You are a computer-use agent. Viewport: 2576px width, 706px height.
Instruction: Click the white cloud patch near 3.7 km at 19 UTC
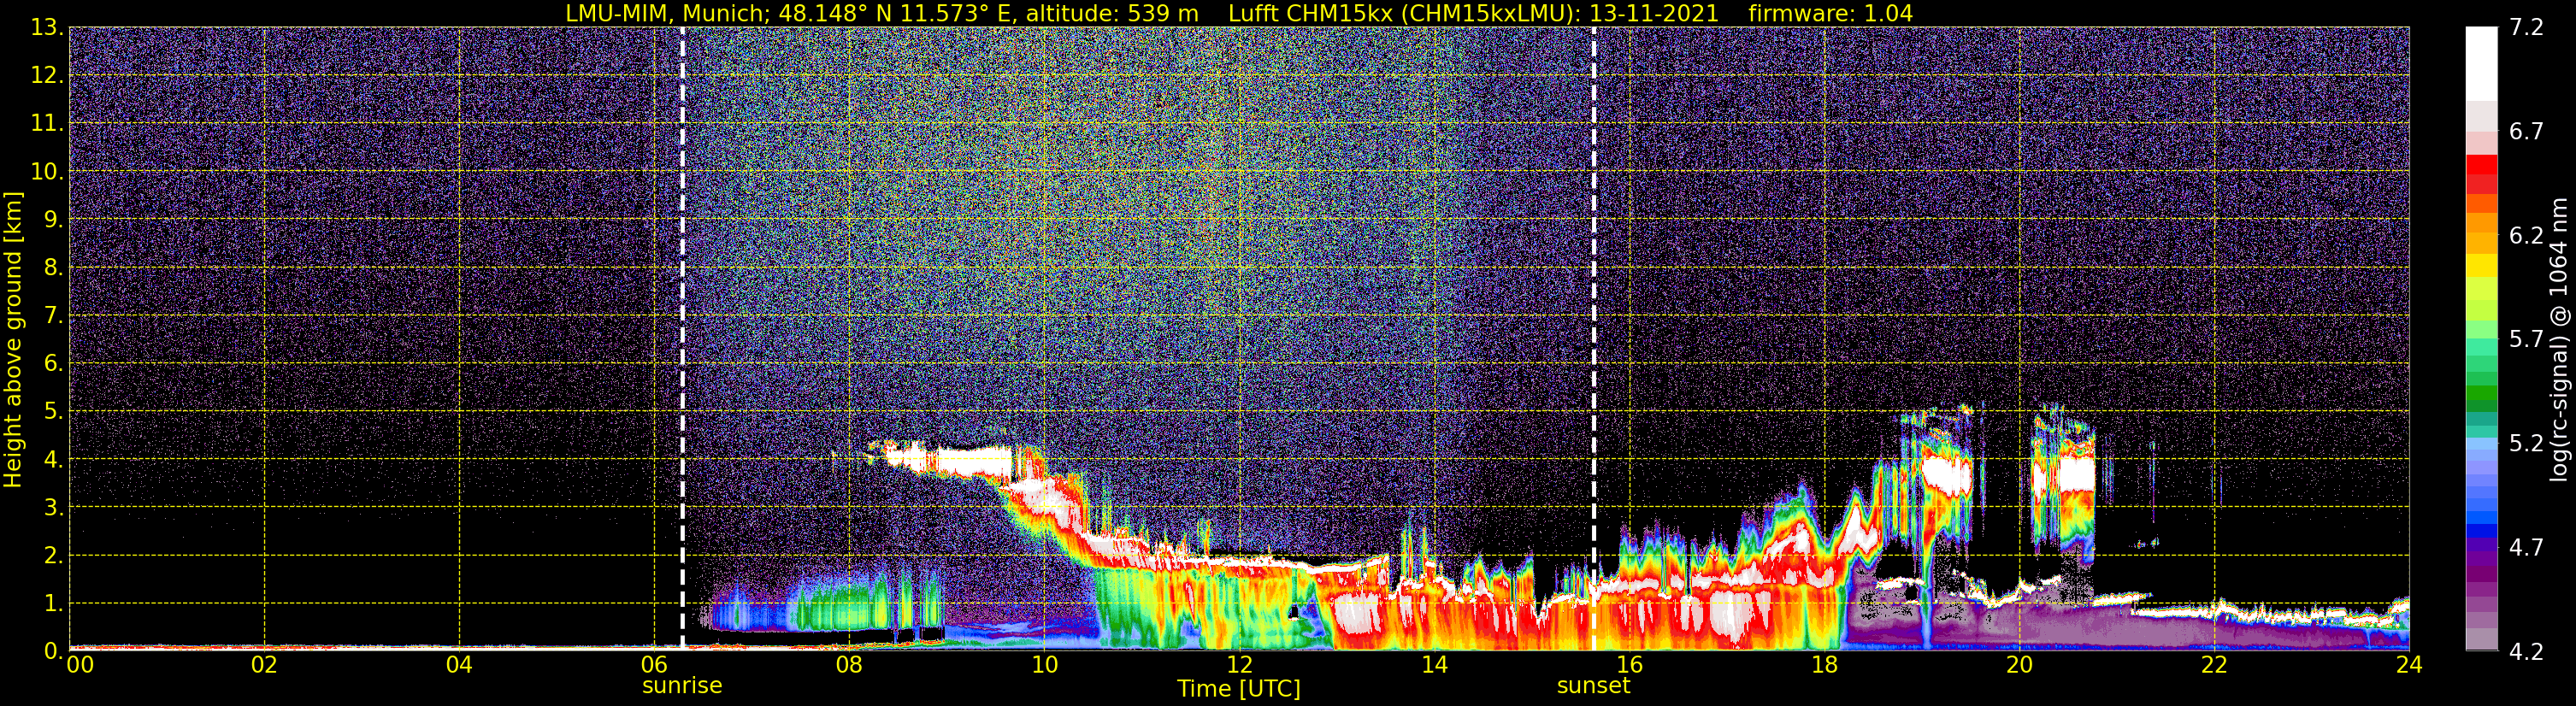(x=1948, y=475)
